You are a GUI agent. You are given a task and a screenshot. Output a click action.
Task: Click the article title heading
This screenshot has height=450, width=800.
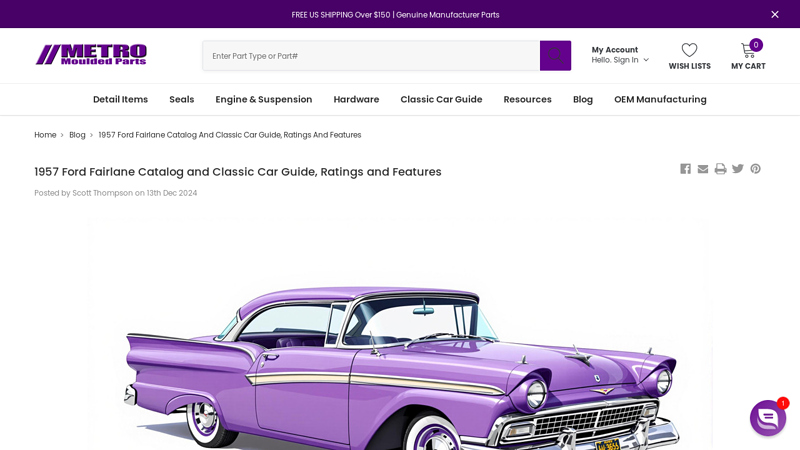[x=238, y=172]
